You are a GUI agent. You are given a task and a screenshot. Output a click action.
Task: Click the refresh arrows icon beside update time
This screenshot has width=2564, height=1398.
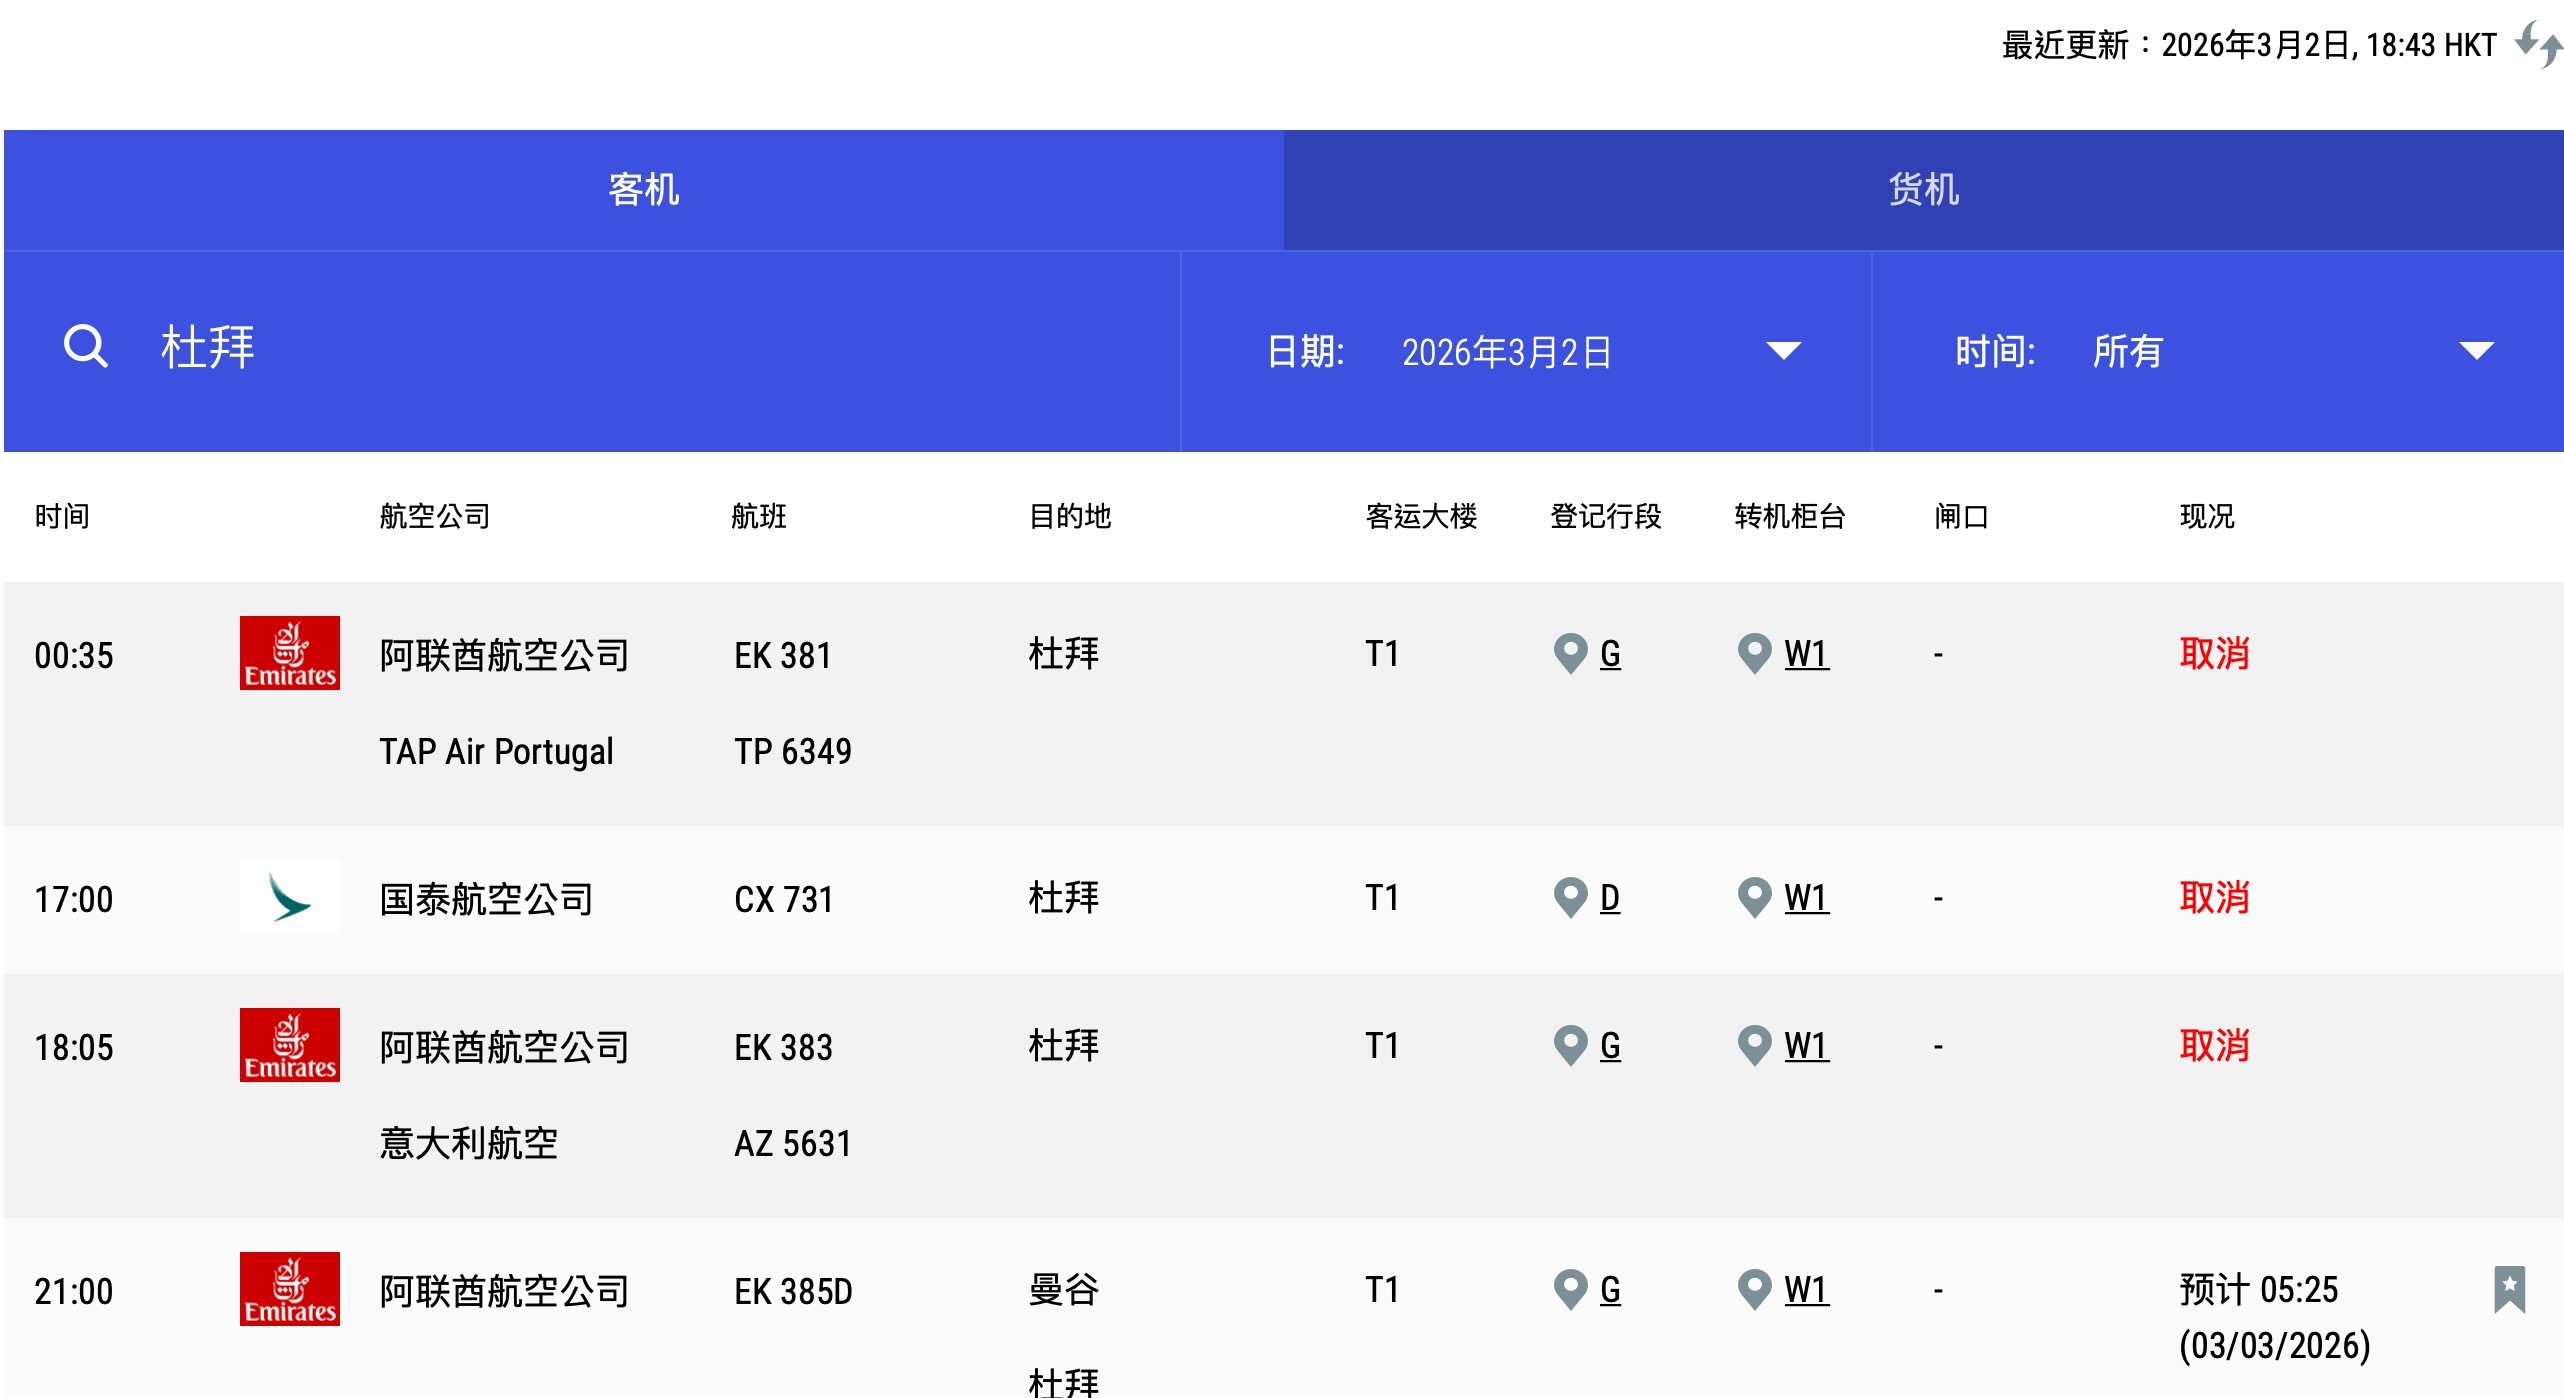pos(2538,45)
